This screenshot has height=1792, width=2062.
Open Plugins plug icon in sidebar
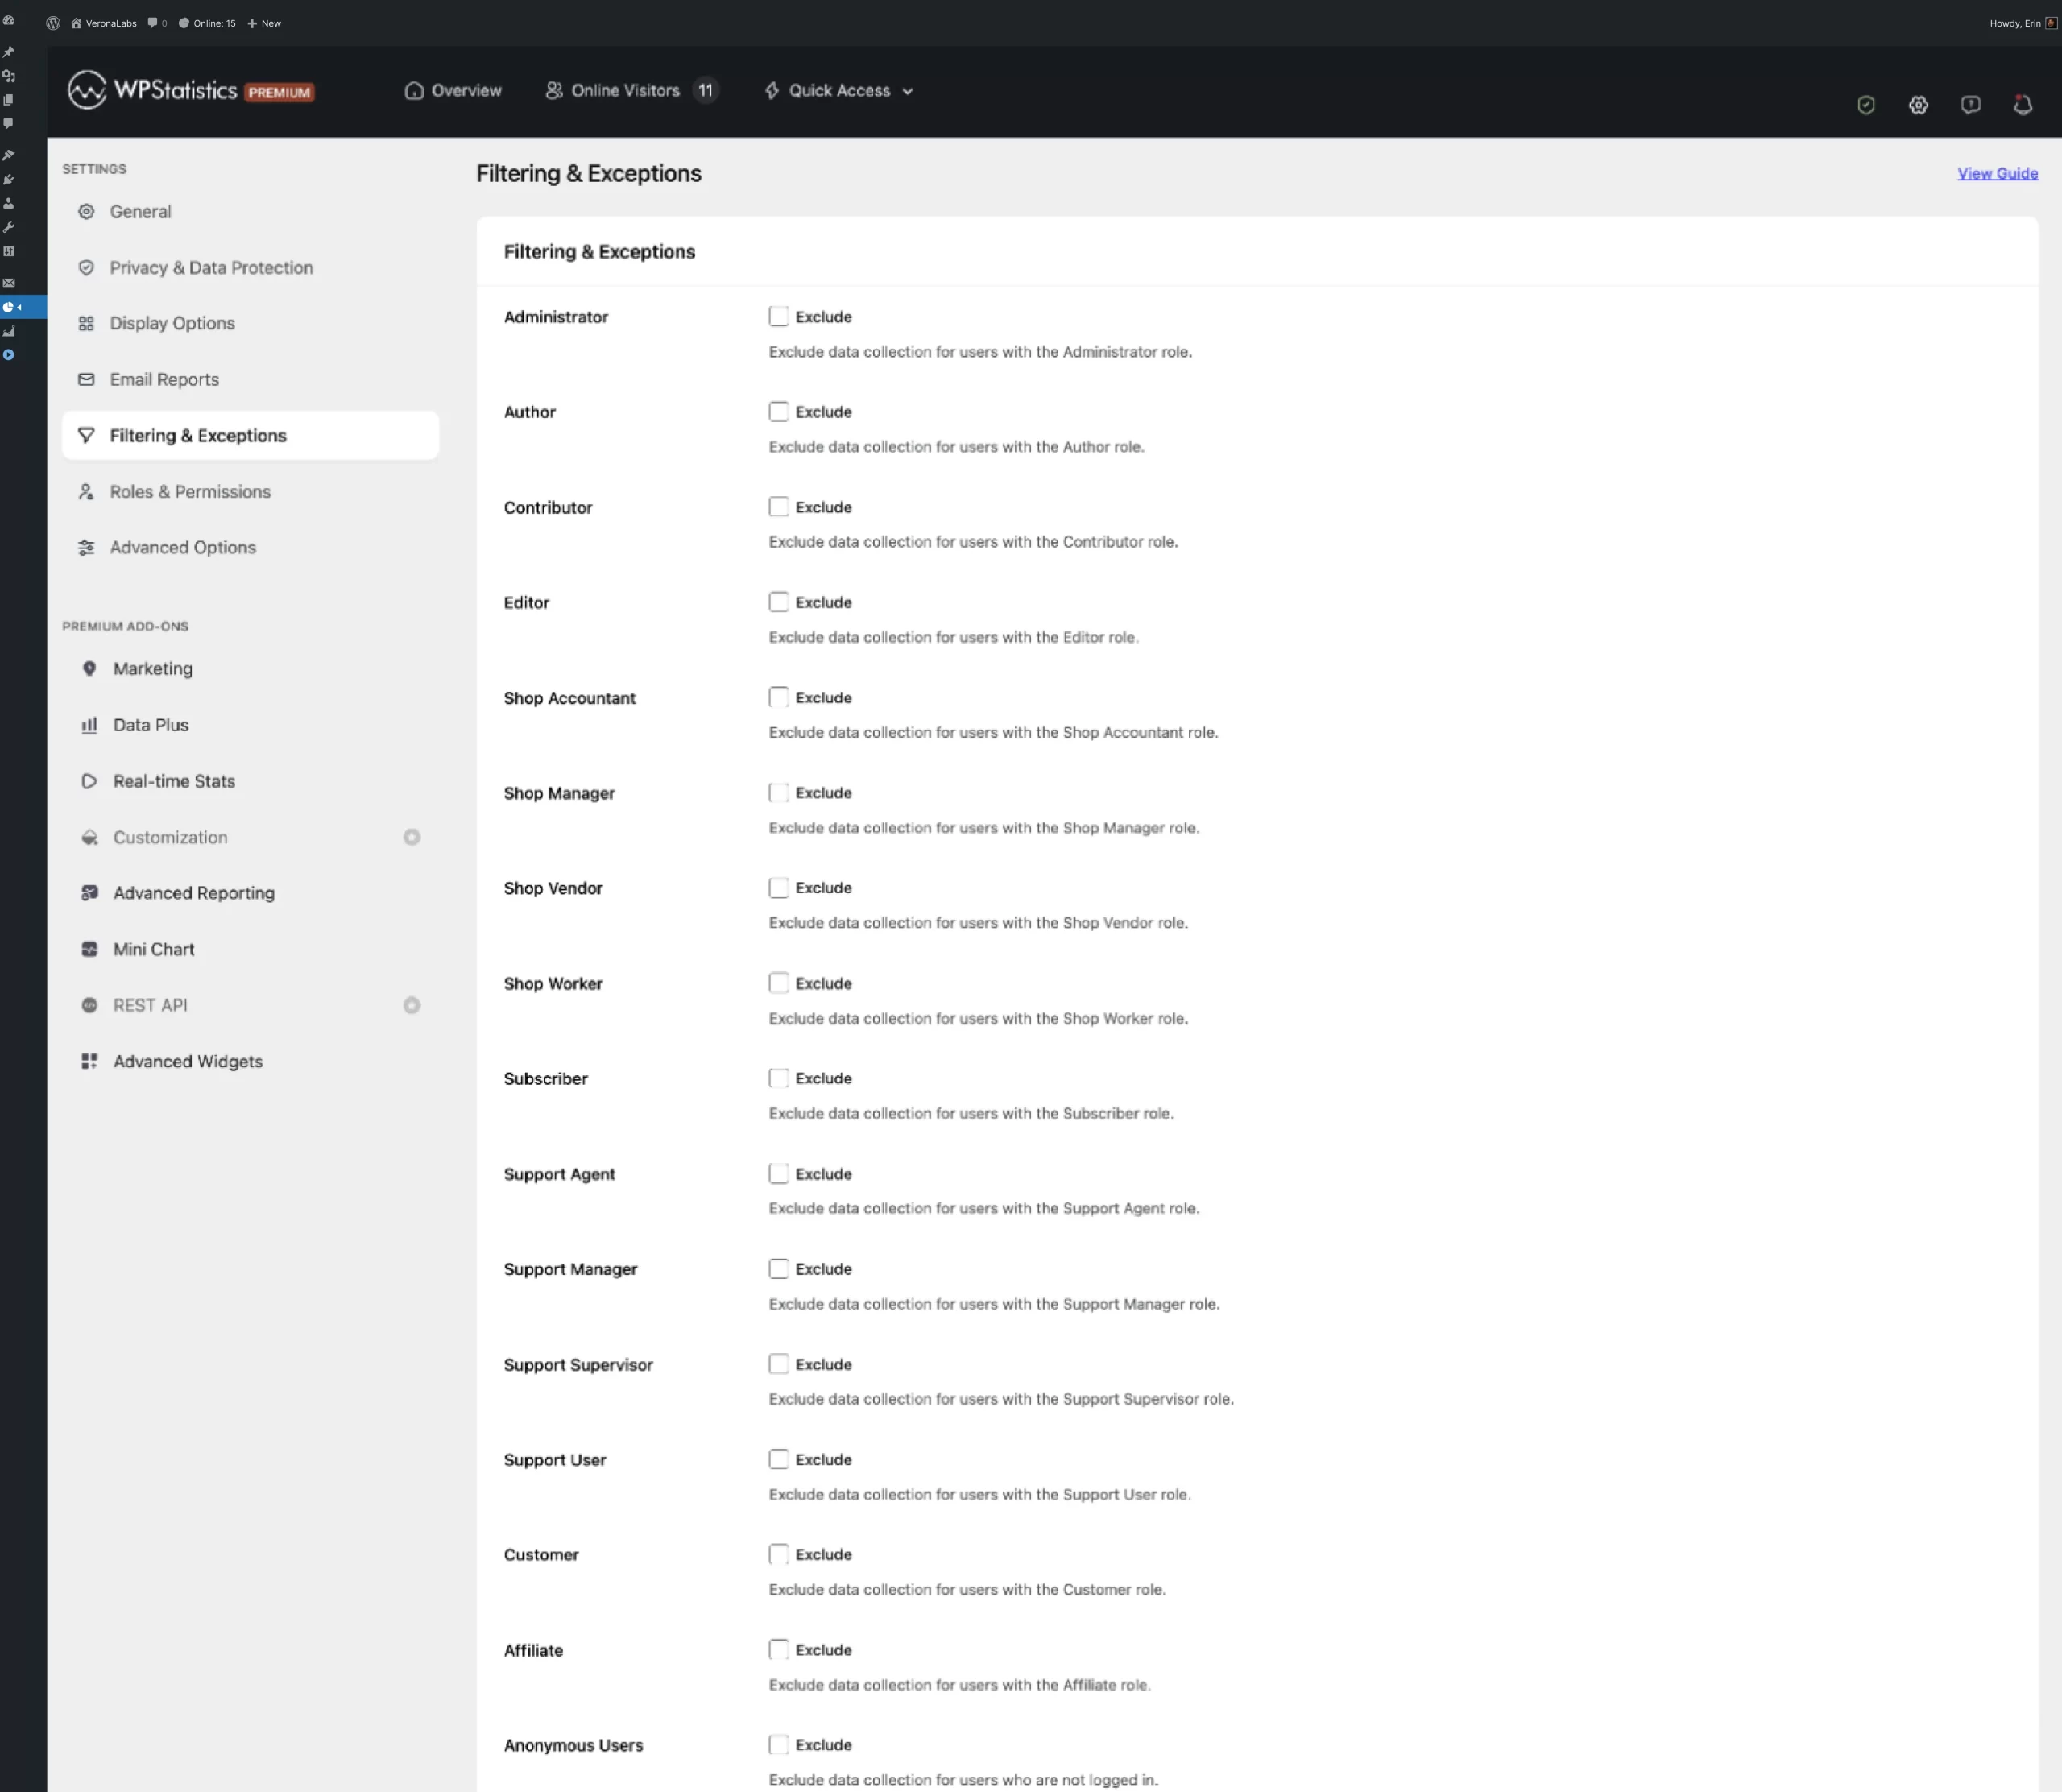(x=8, y=179)
